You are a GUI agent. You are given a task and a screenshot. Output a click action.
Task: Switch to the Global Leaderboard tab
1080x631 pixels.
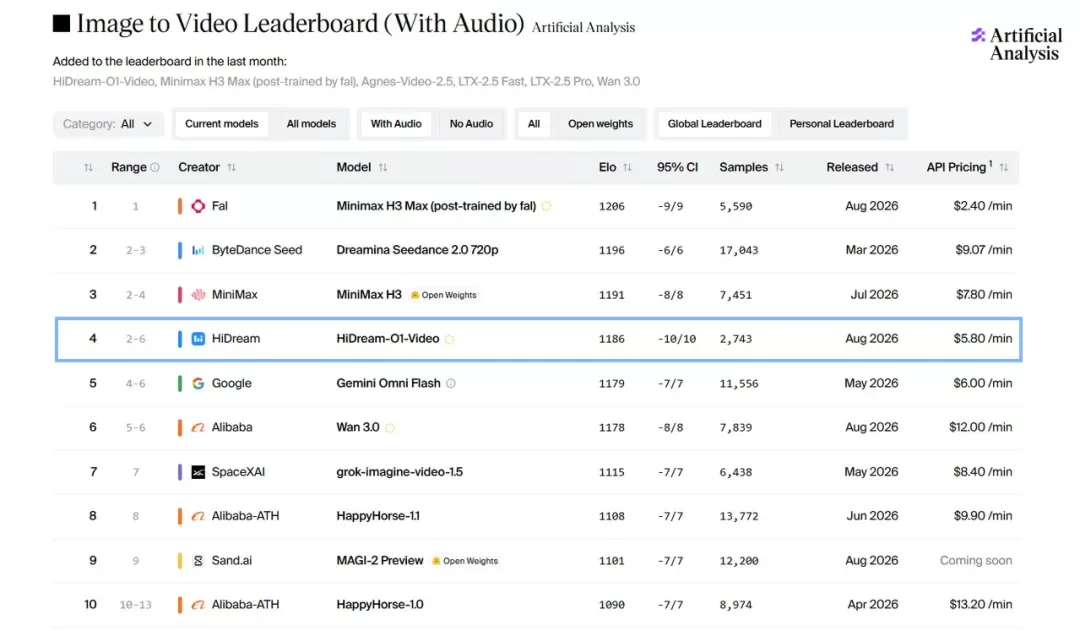[x=714, y=124]
